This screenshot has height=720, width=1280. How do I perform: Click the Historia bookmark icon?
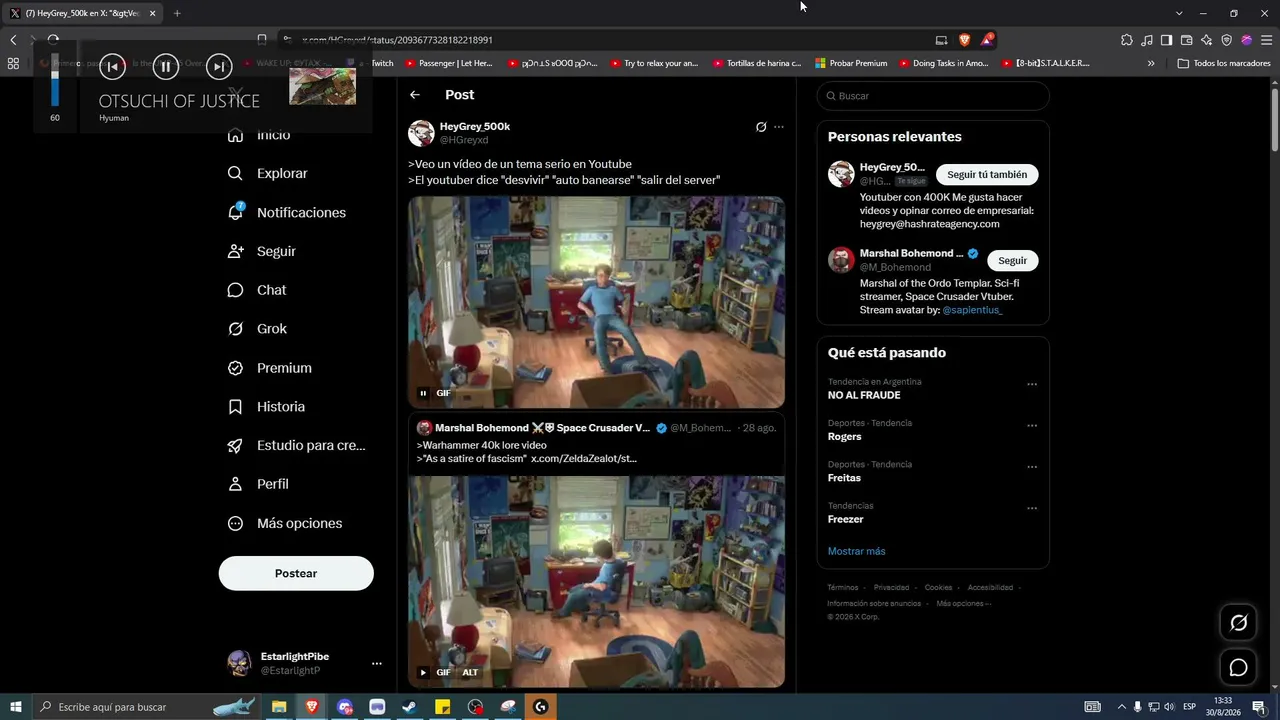point(235,407)
